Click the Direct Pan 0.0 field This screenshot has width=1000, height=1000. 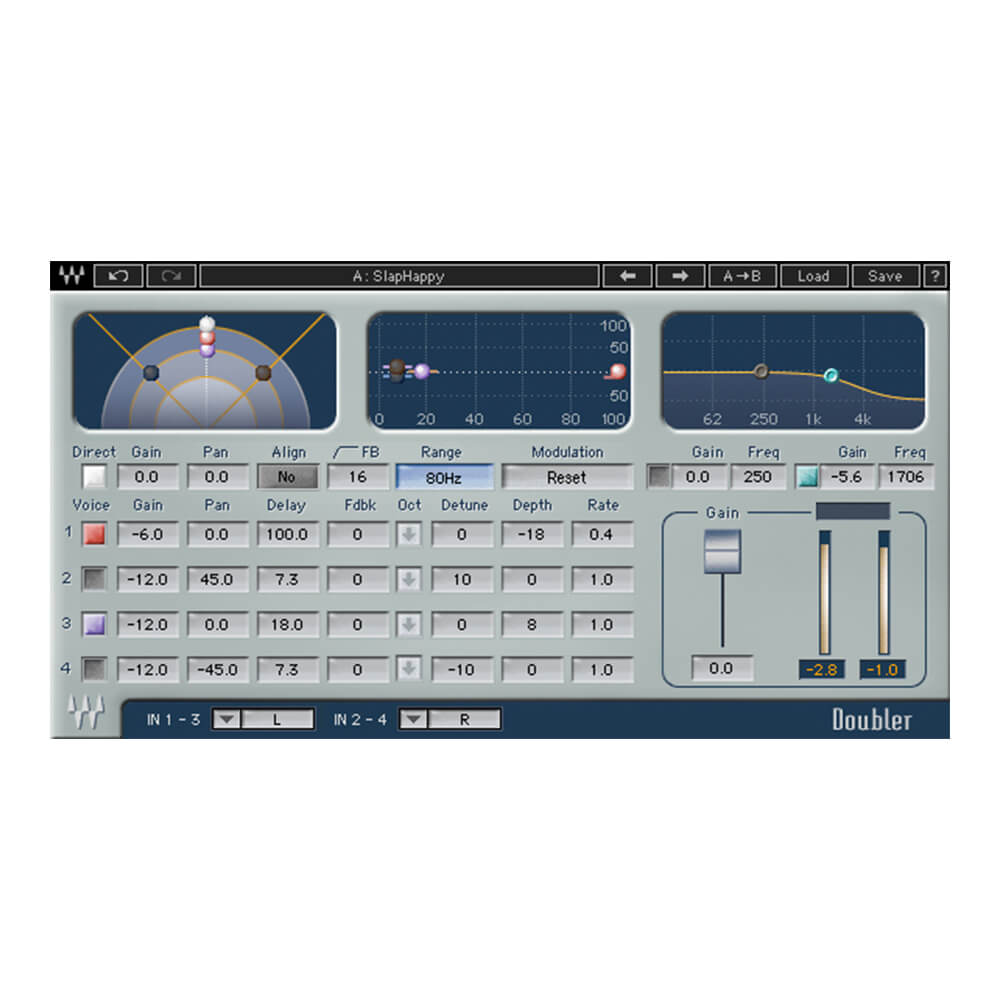tap(217, 477)
